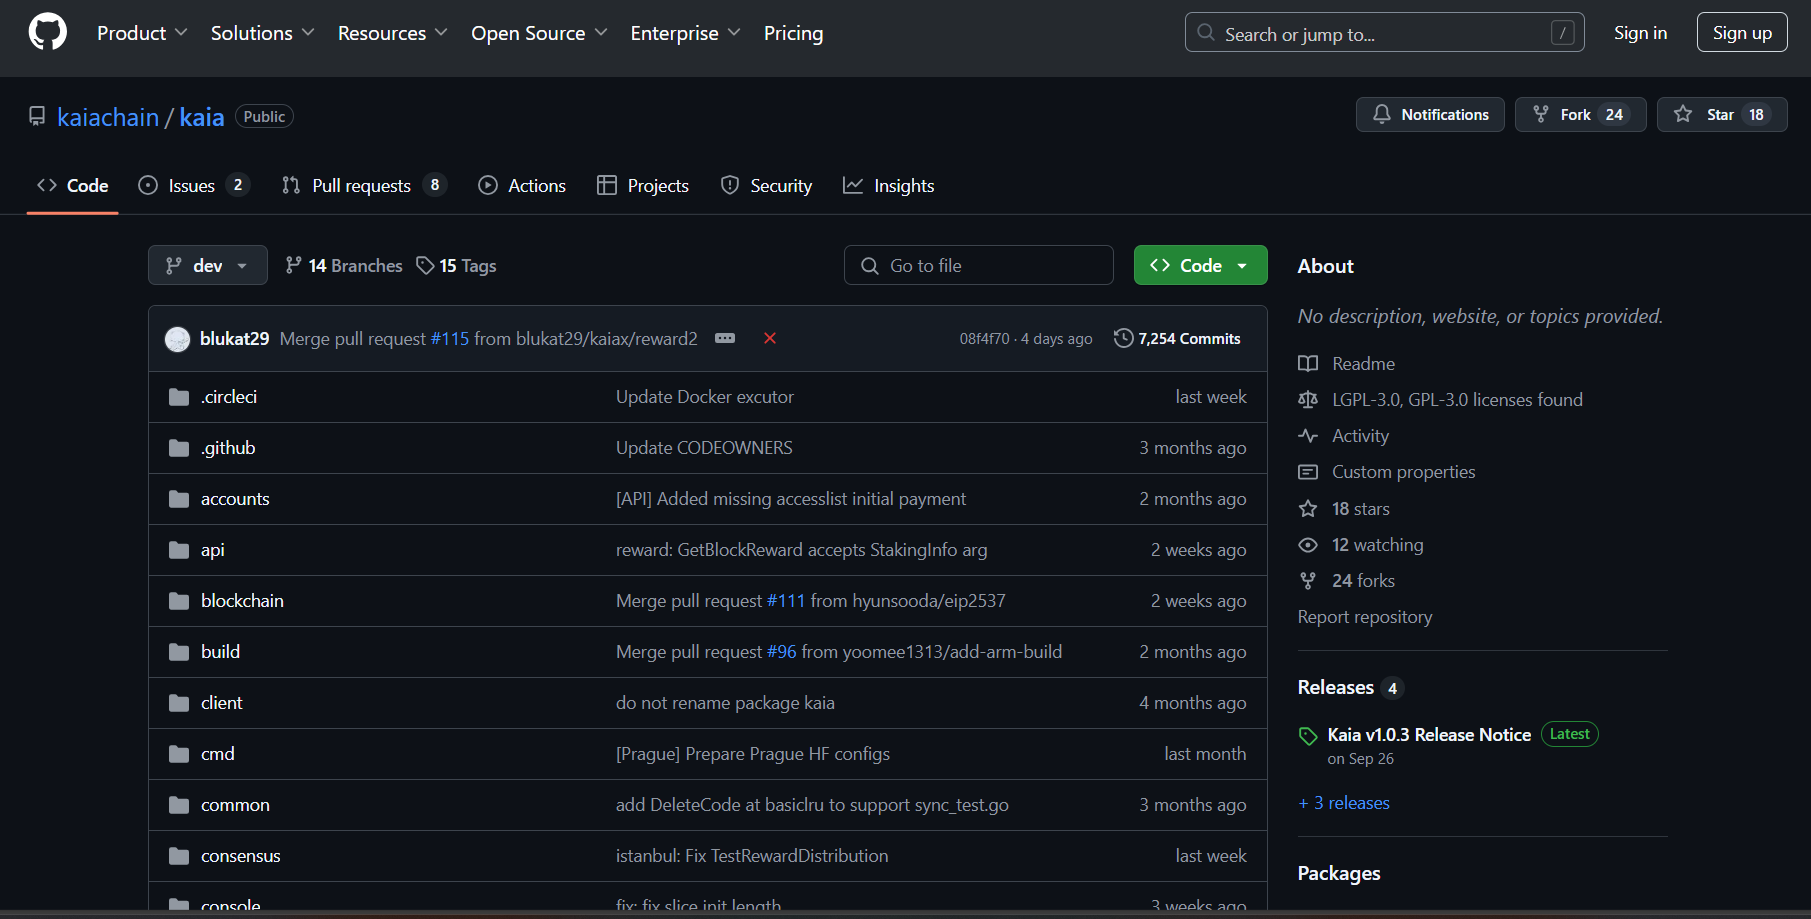Switch to the Pull requests tab
The height and width of the screenshot is (919, 1811).
(x=364, y=185)
